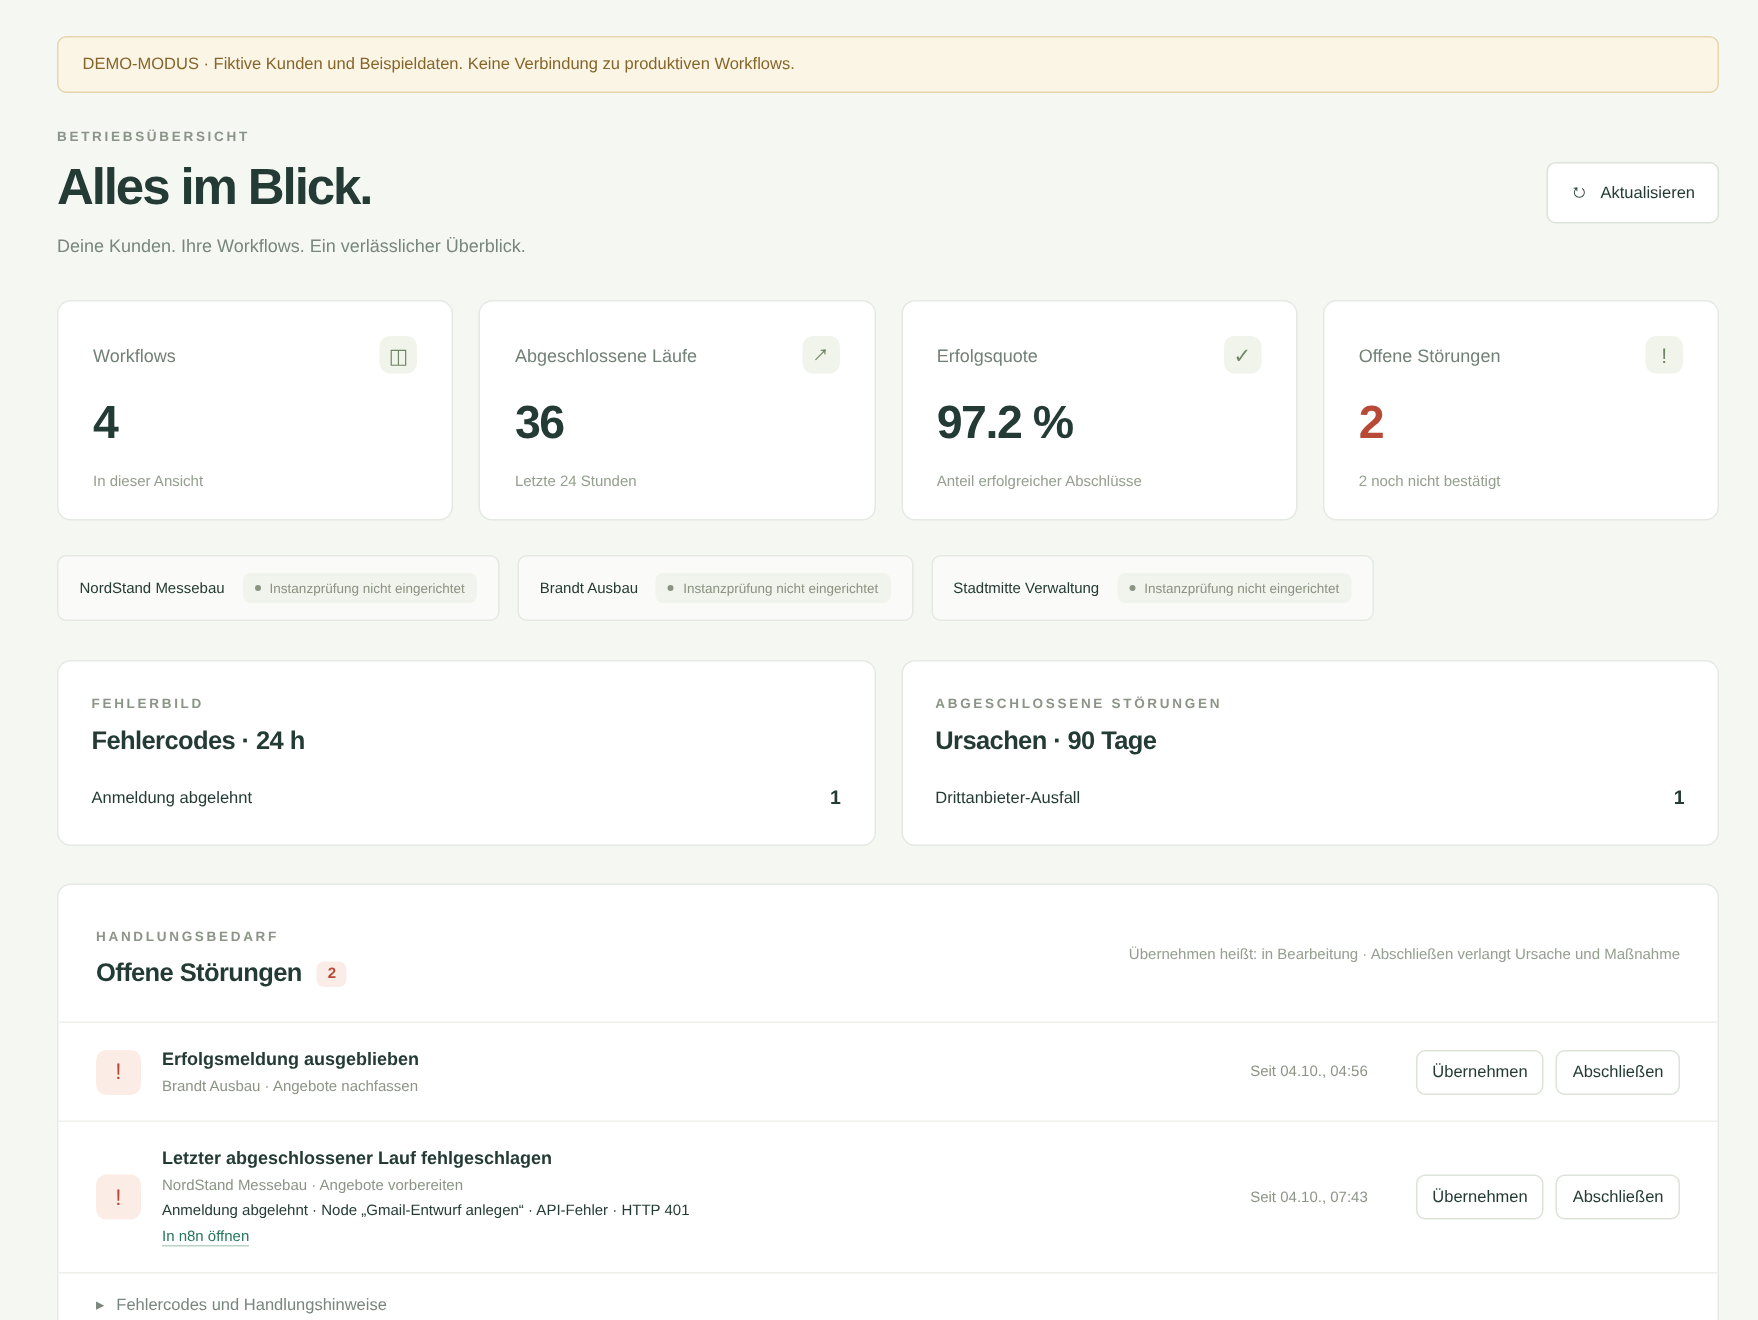
Task: Click 'Ursachen · 90 Tage' heading
Action: (x=1045, y=741)
